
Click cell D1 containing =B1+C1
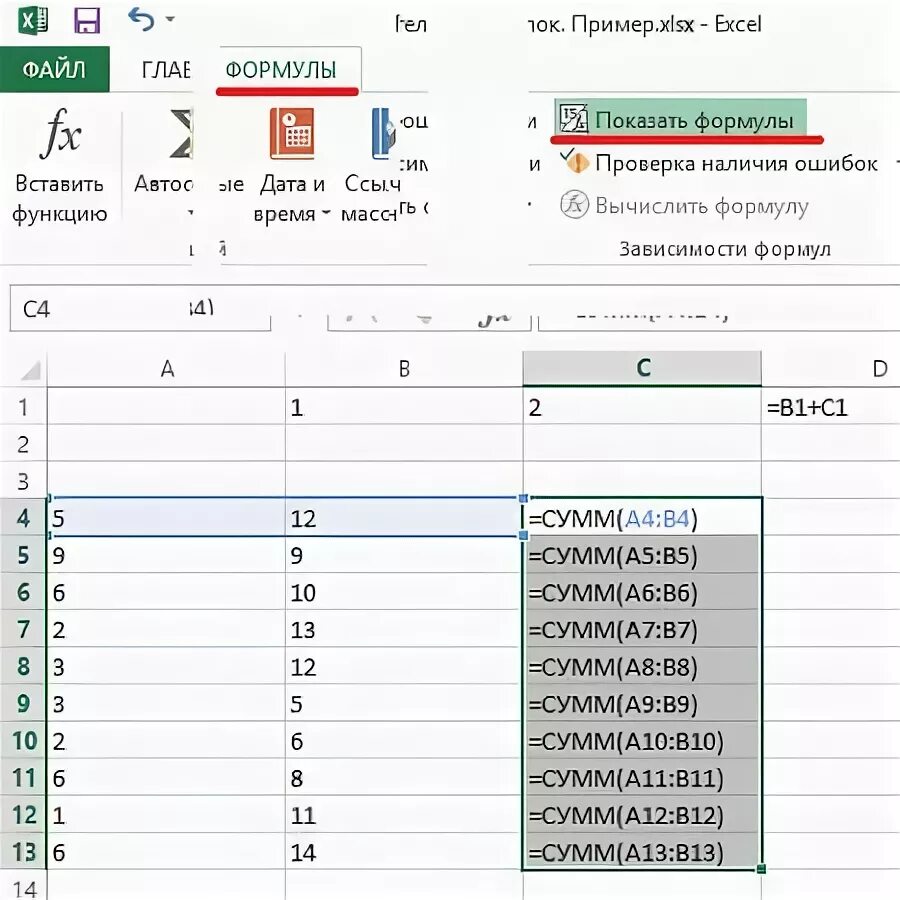click(x=831, y=407)
